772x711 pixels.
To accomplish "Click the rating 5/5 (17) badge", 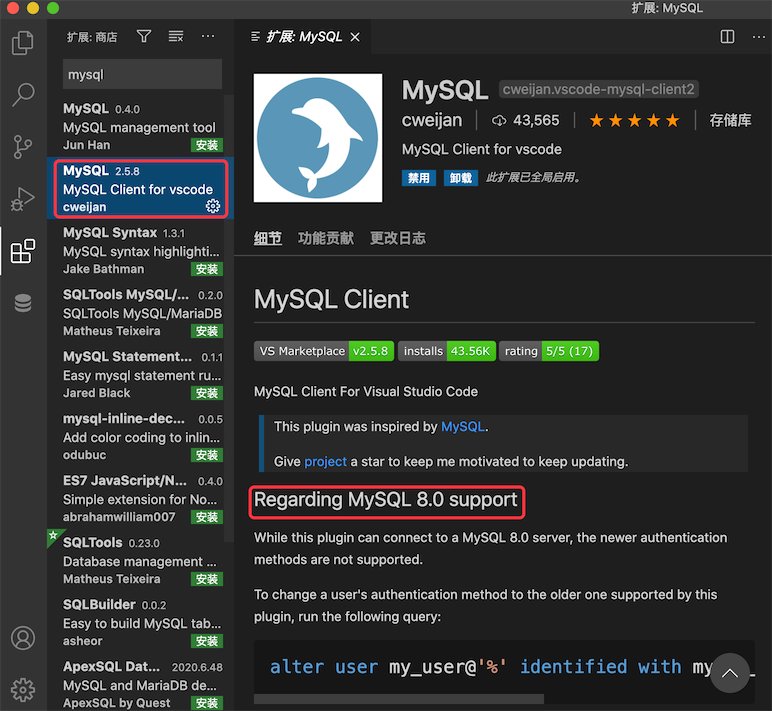I will (549, 351).
